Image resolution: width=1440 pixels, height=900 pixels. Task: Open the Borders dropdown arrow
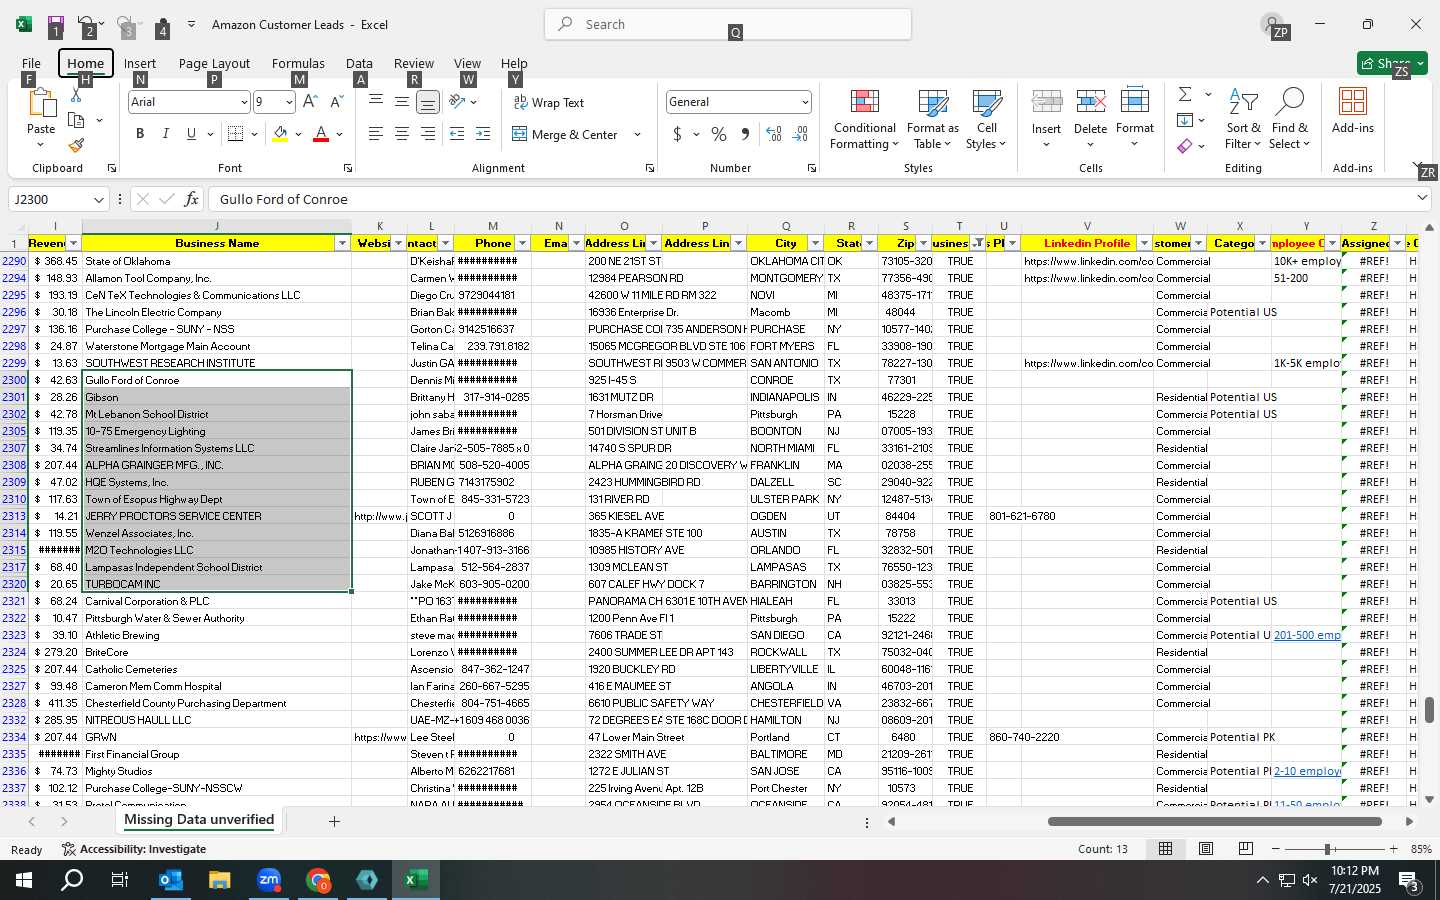click(255, 134)
